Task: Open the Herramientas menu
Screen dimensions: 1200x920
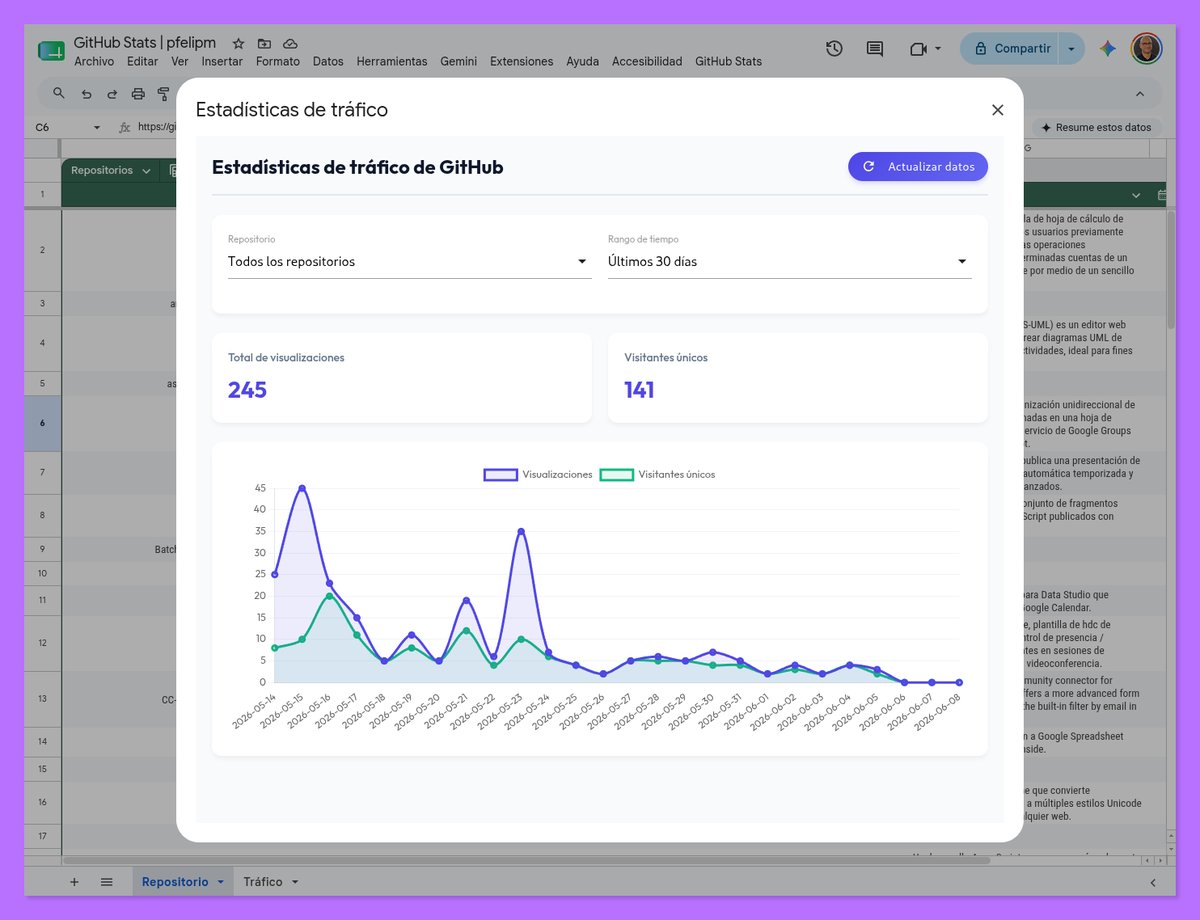Action: [392, 61]
